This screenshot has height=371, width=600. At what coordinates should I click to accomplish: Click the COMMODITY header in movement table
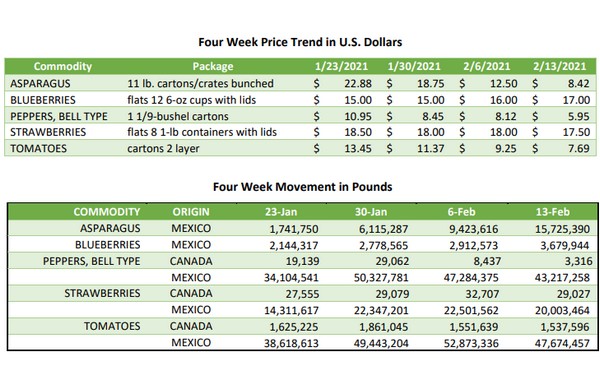point(107,212)
